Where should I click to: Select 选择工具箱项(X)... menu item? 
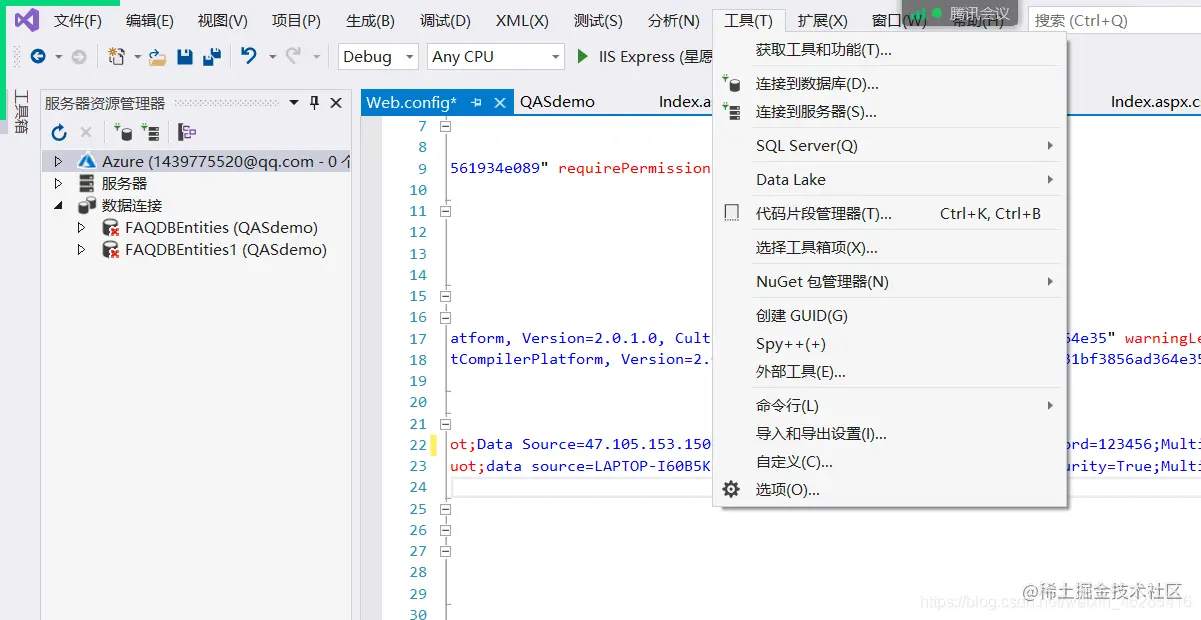[890, 248]
